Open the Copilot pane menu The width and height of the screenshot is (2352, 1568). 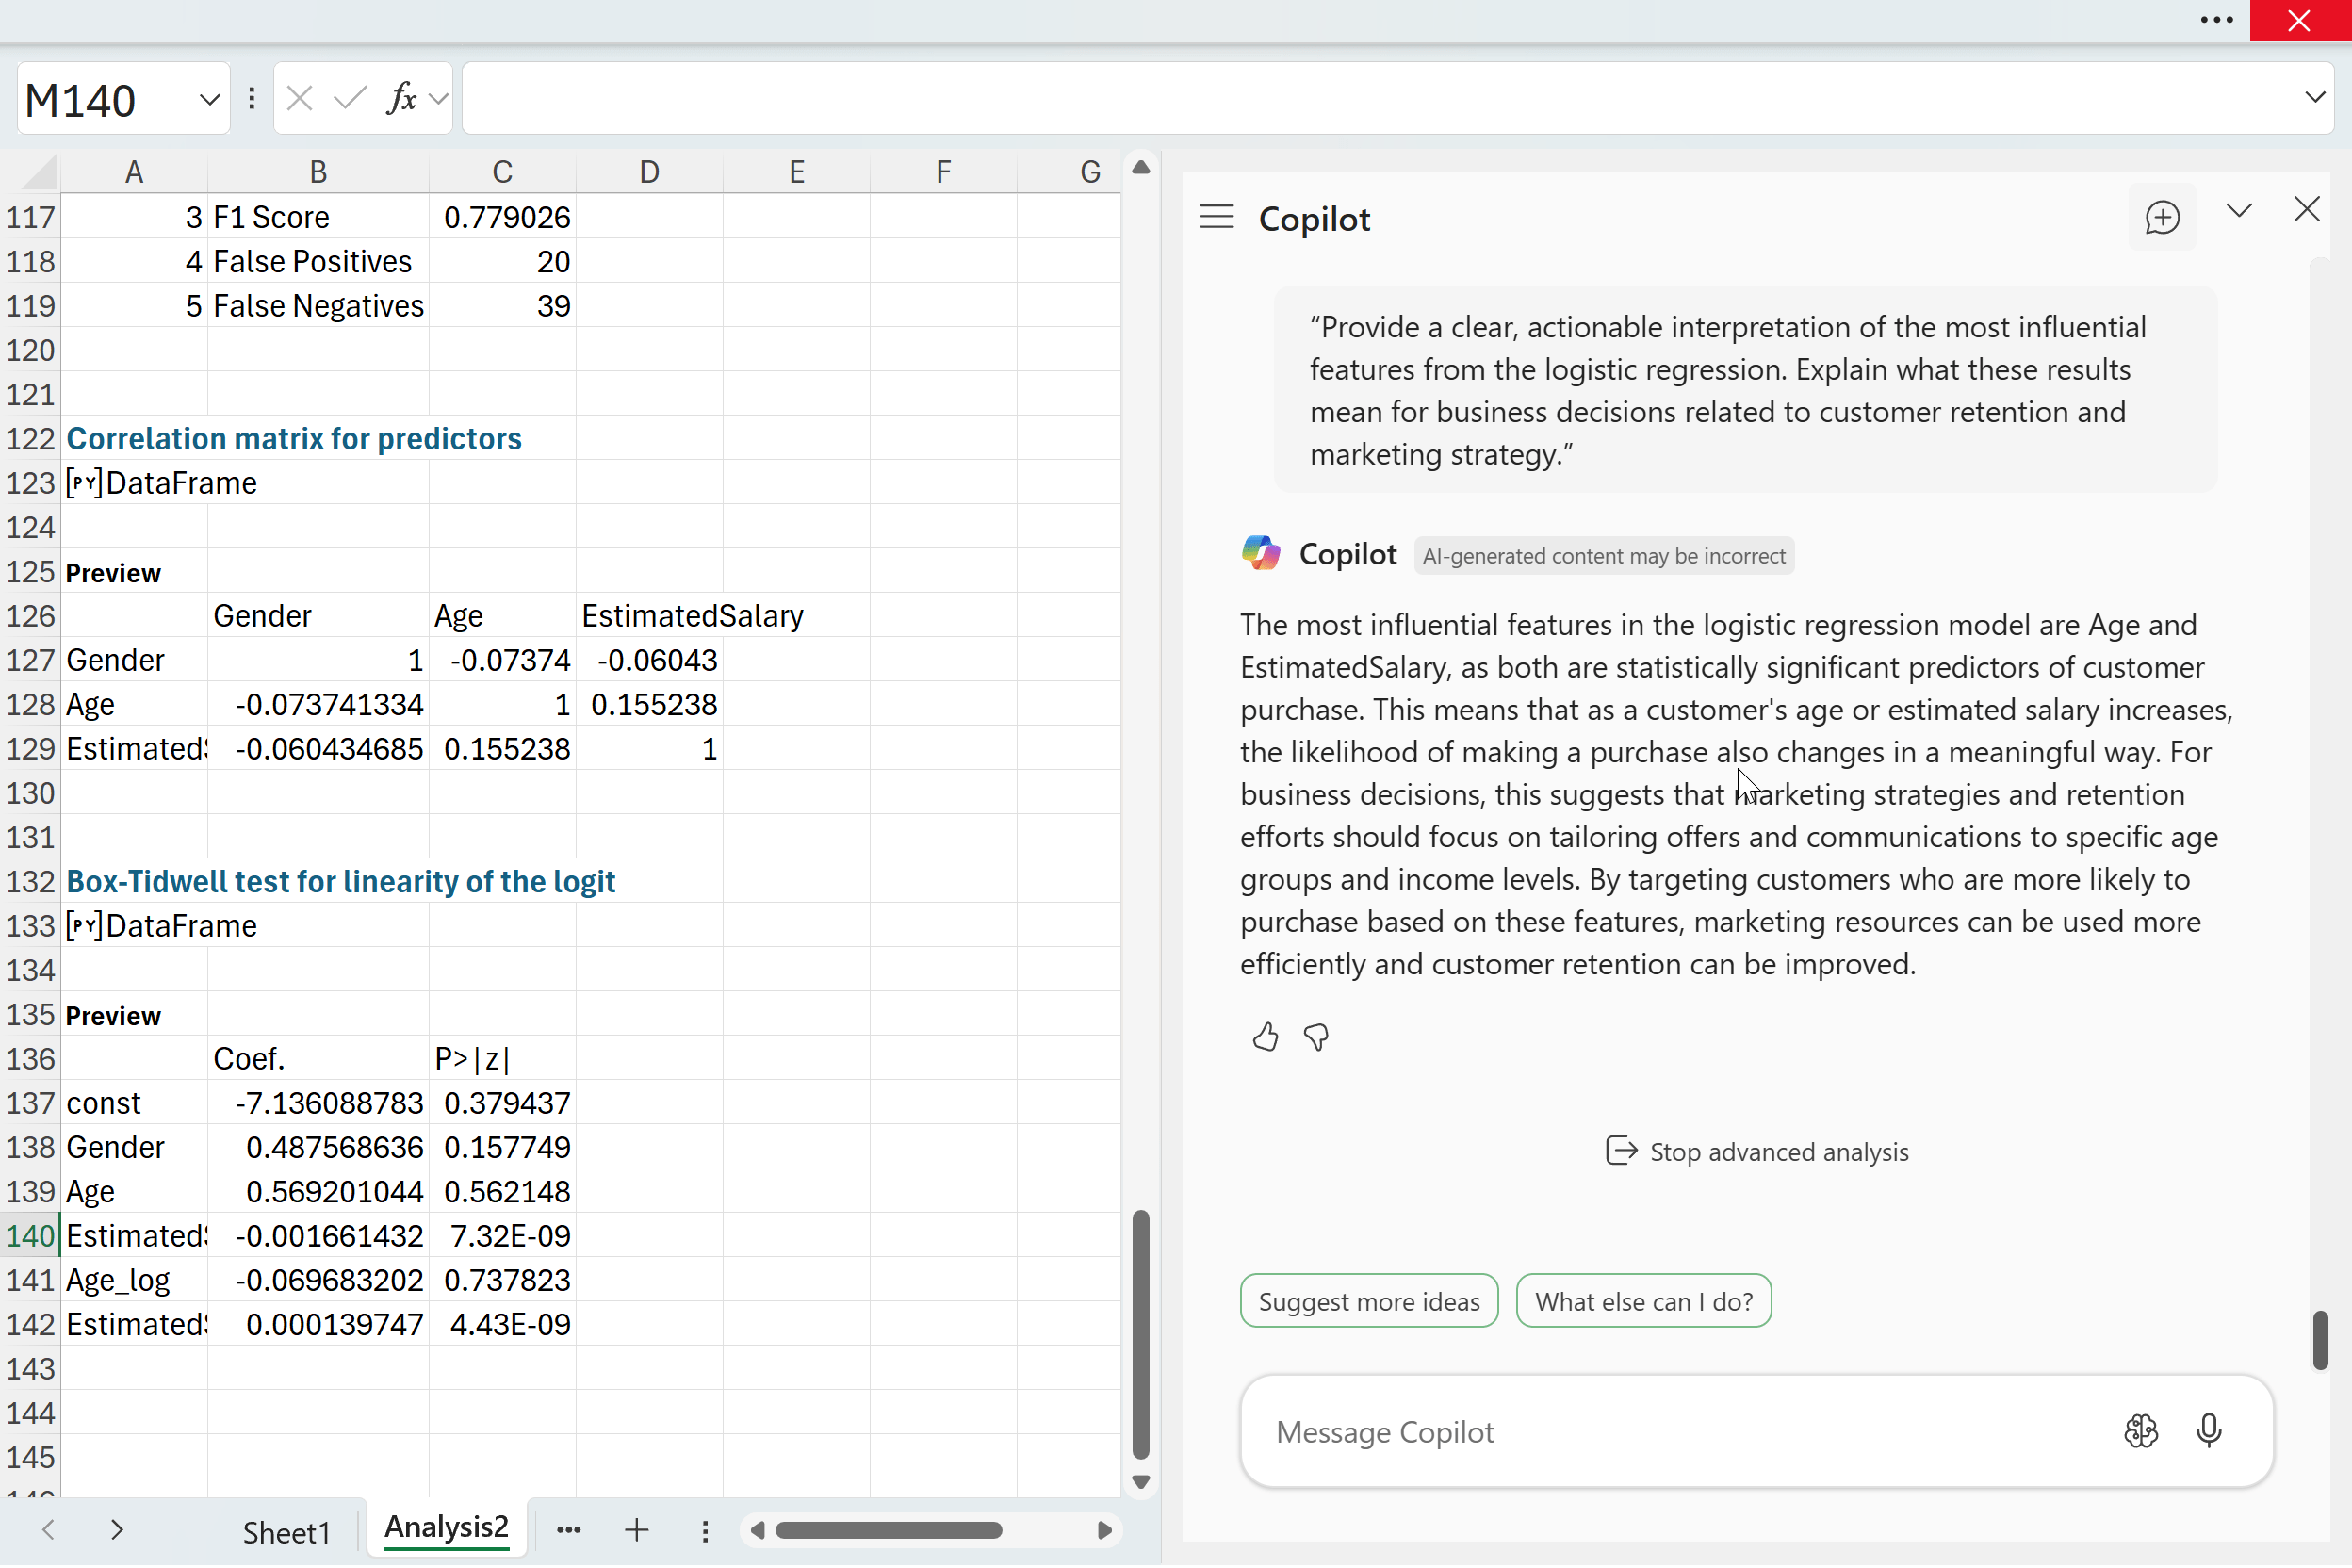(x=1216, y=215)
